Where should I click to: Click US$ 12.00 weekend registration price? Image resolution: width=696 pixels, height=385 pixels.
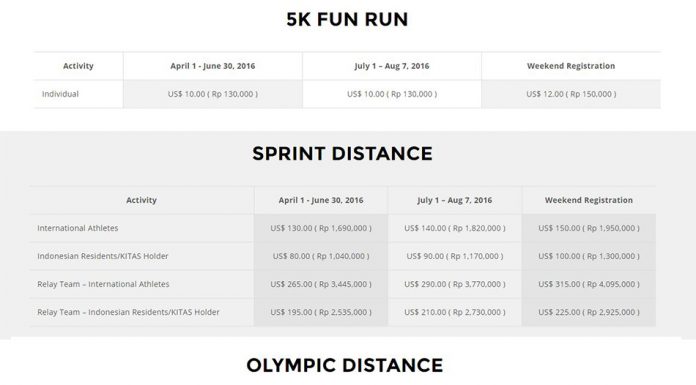[571, 94]
